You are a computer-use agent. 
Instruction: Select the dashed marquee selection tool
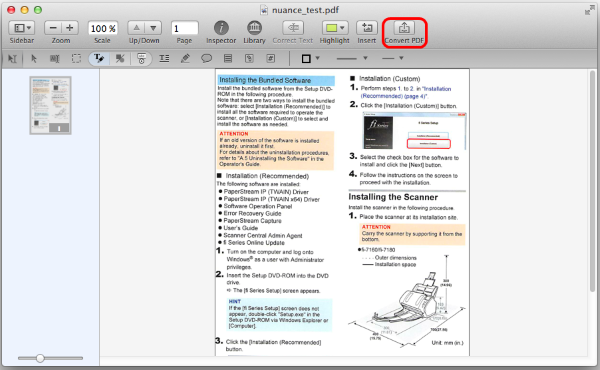[76, 59]
